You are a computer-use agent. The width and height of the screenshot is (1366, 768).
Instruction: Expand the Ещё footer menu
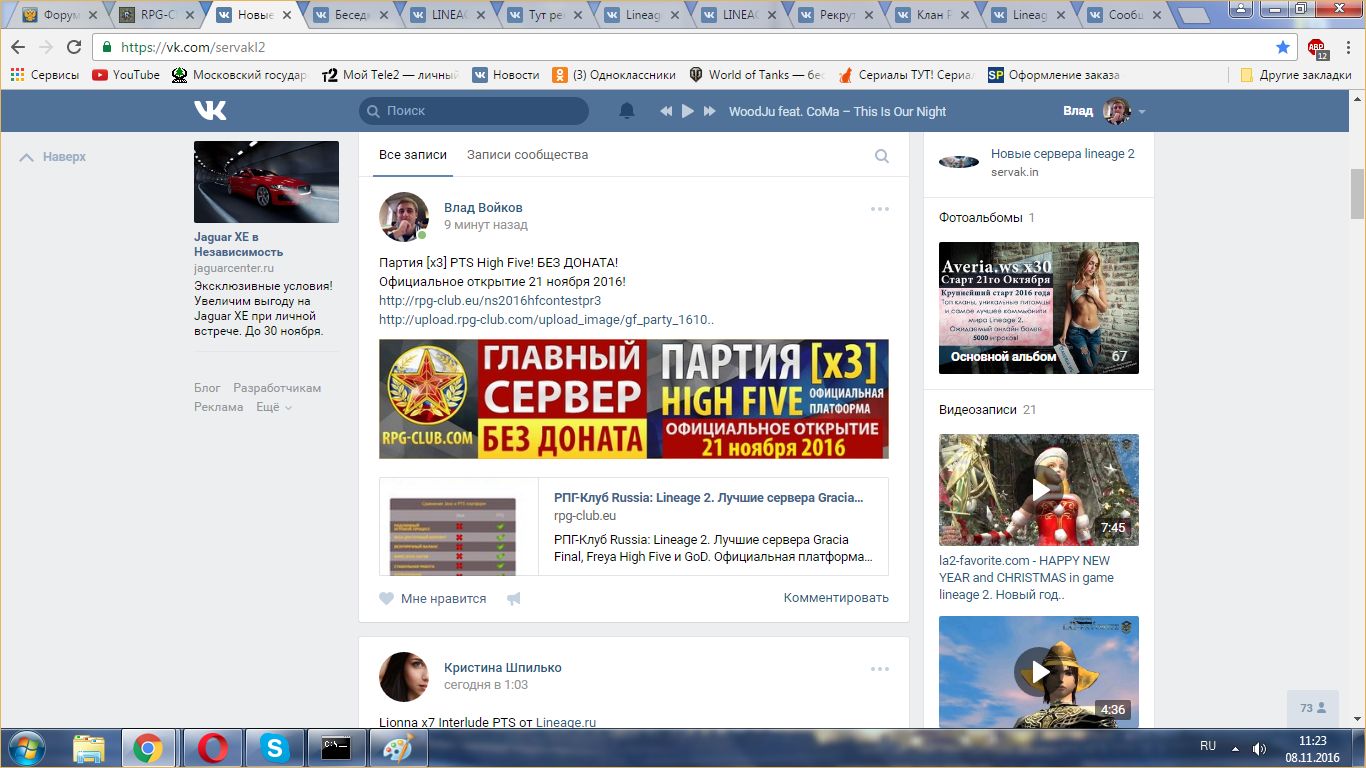coord(274,407)
